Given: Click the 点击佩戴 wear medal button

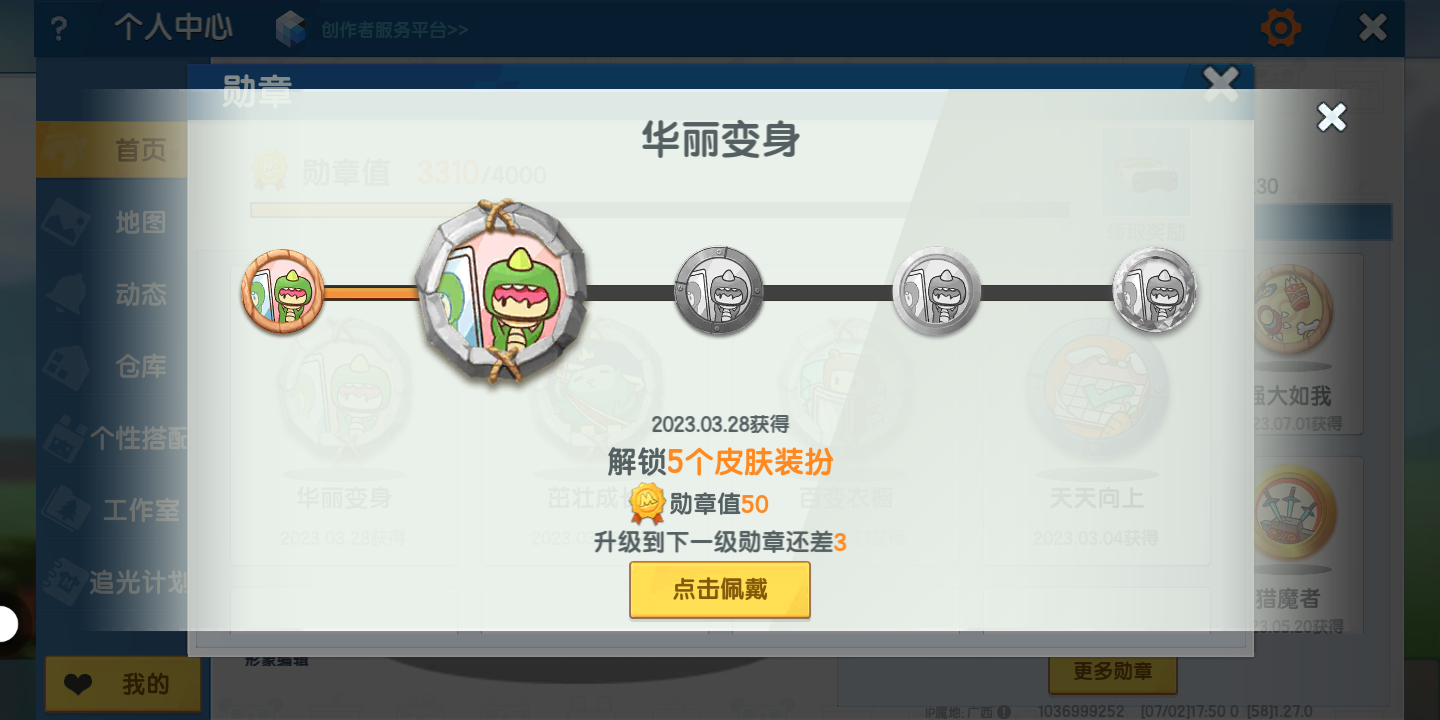Looking at the screenshot, I should coord(720,590).
